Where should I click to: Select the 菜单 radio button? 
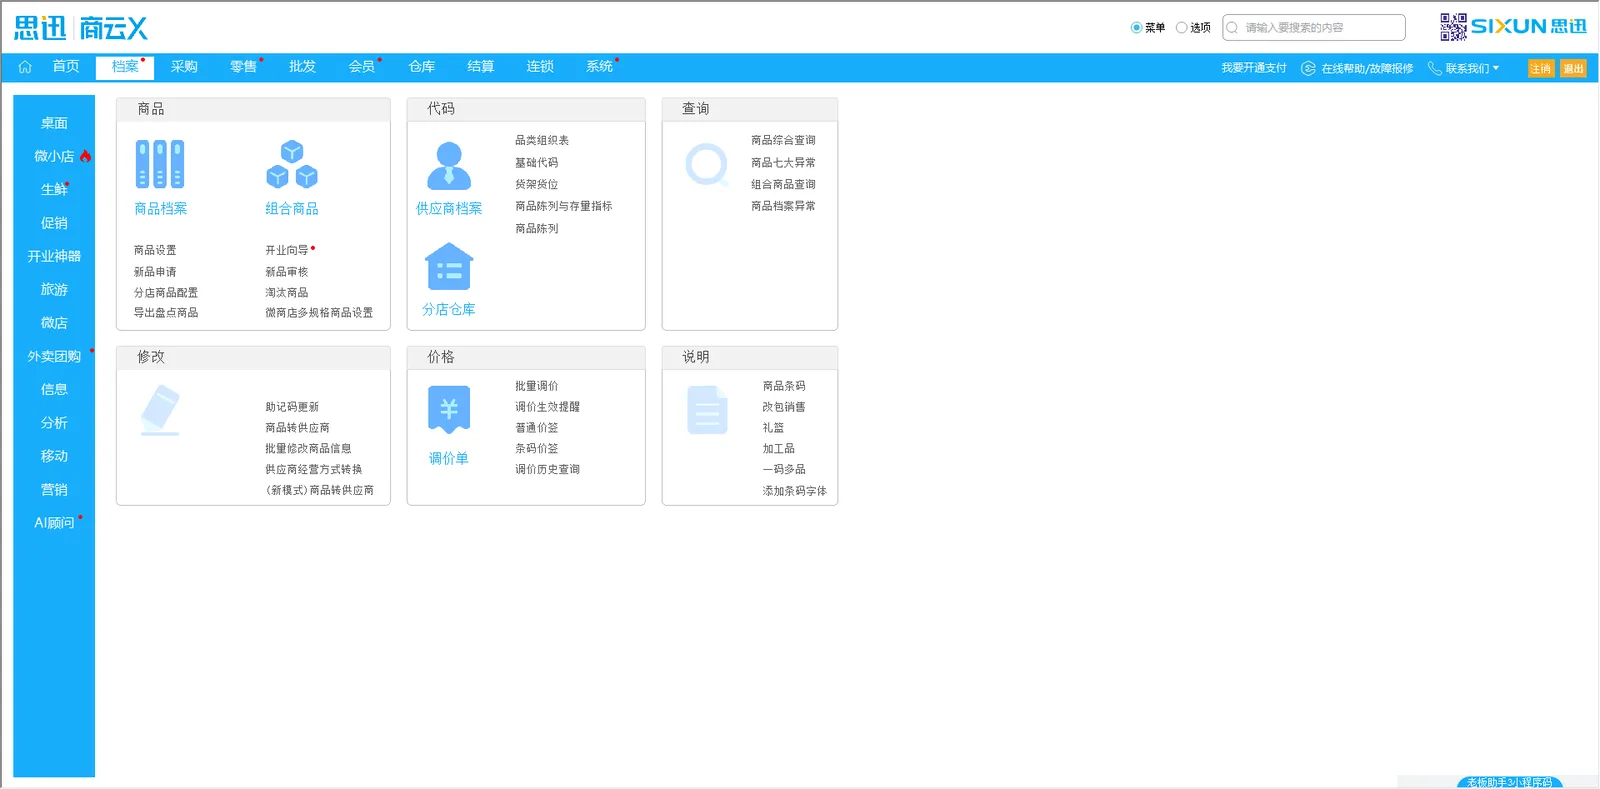click(x=1136, y=28)
